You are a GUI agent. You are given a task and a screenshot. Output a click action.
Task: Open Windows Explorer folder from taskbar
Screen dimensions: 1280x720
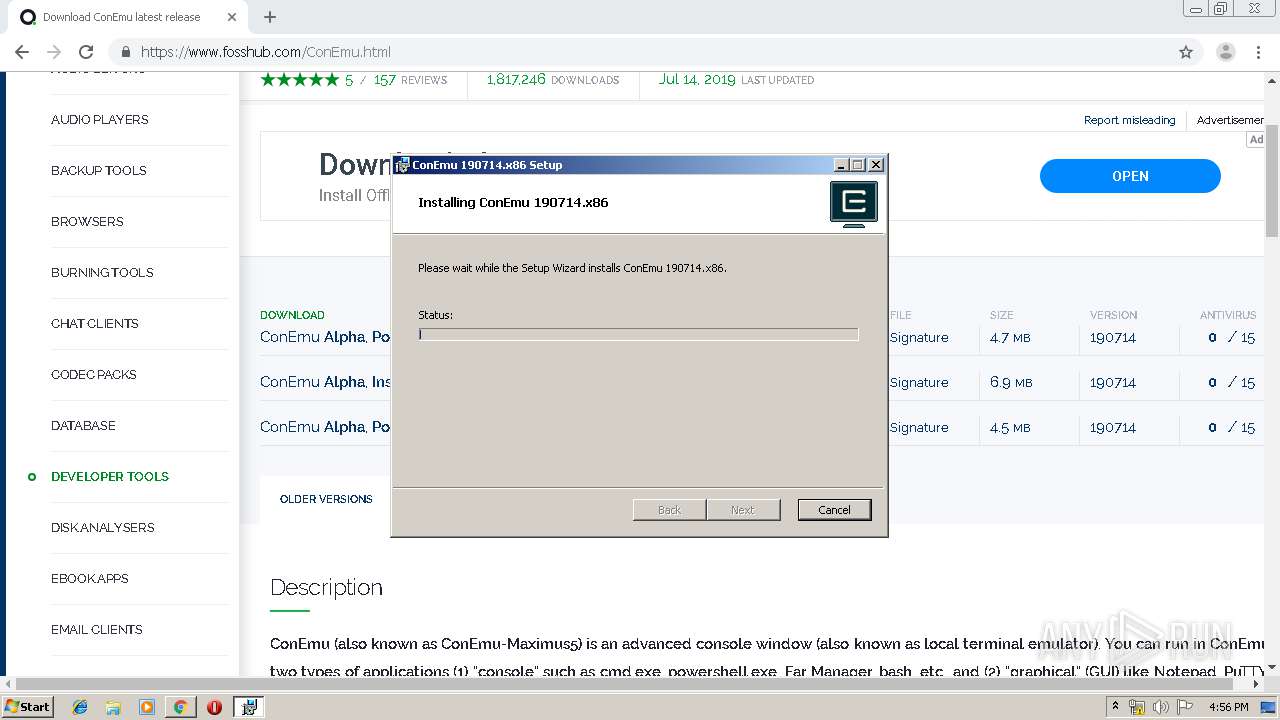(x=113, y=707)
